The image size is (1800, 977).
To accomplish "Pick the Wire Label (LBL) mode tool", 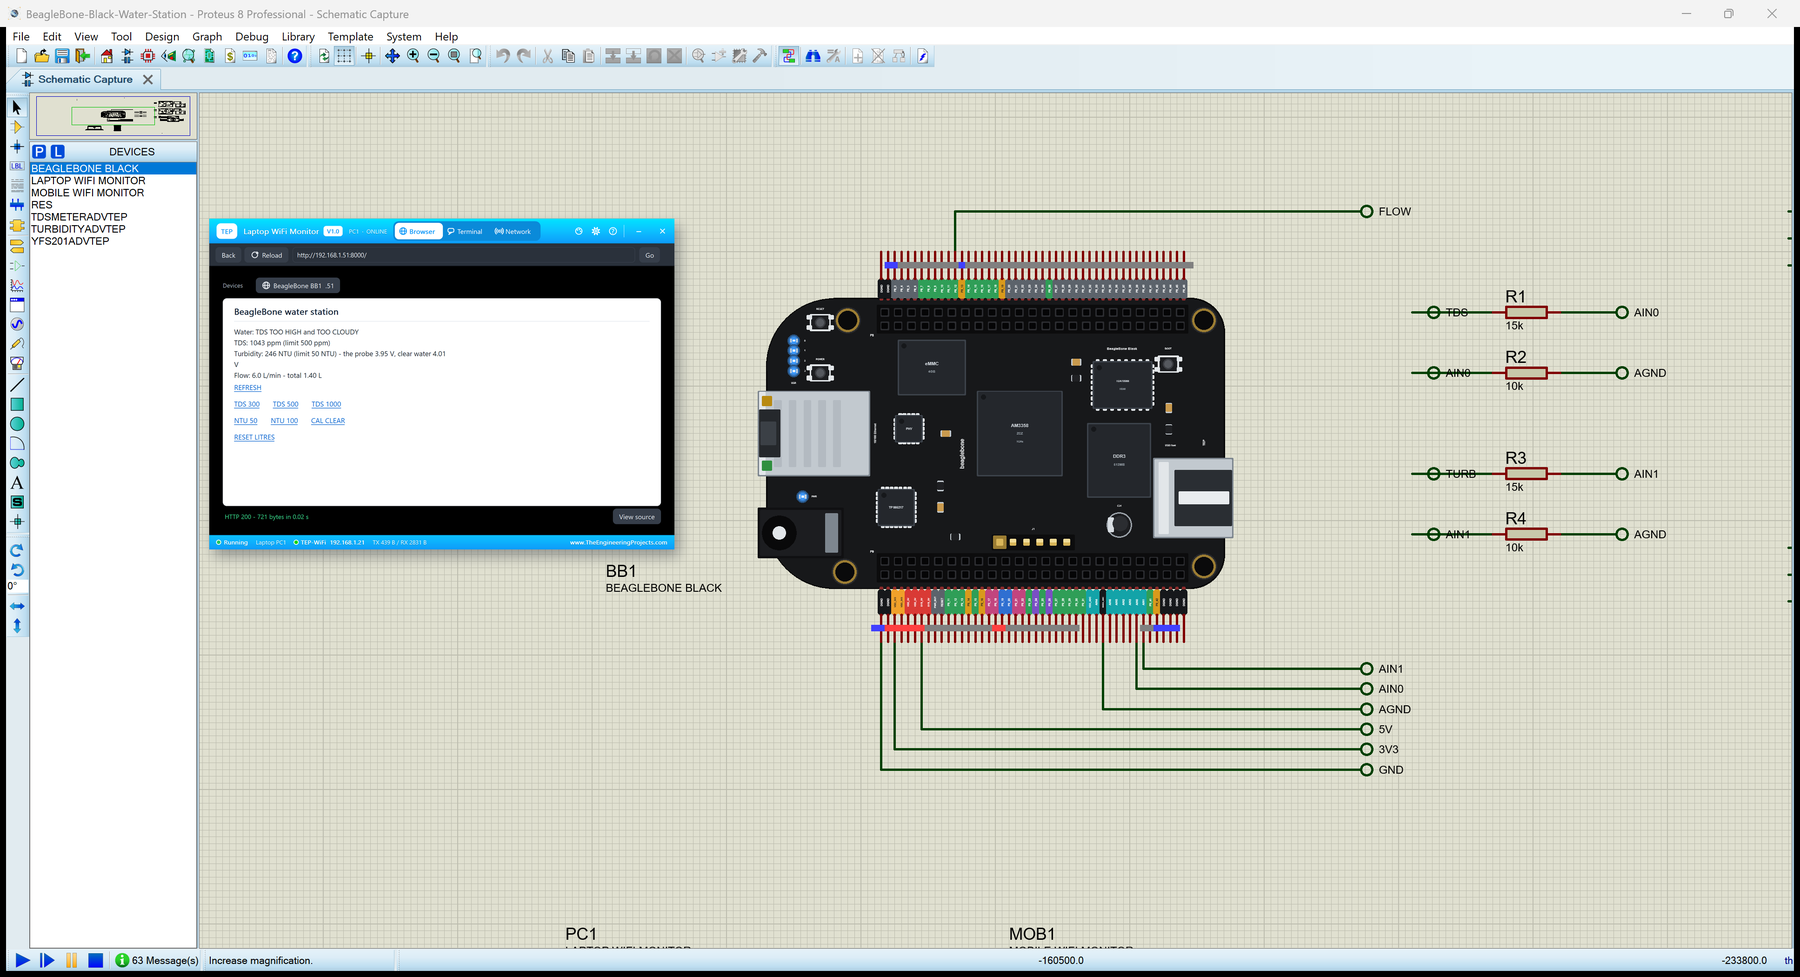I will [16, 166].
